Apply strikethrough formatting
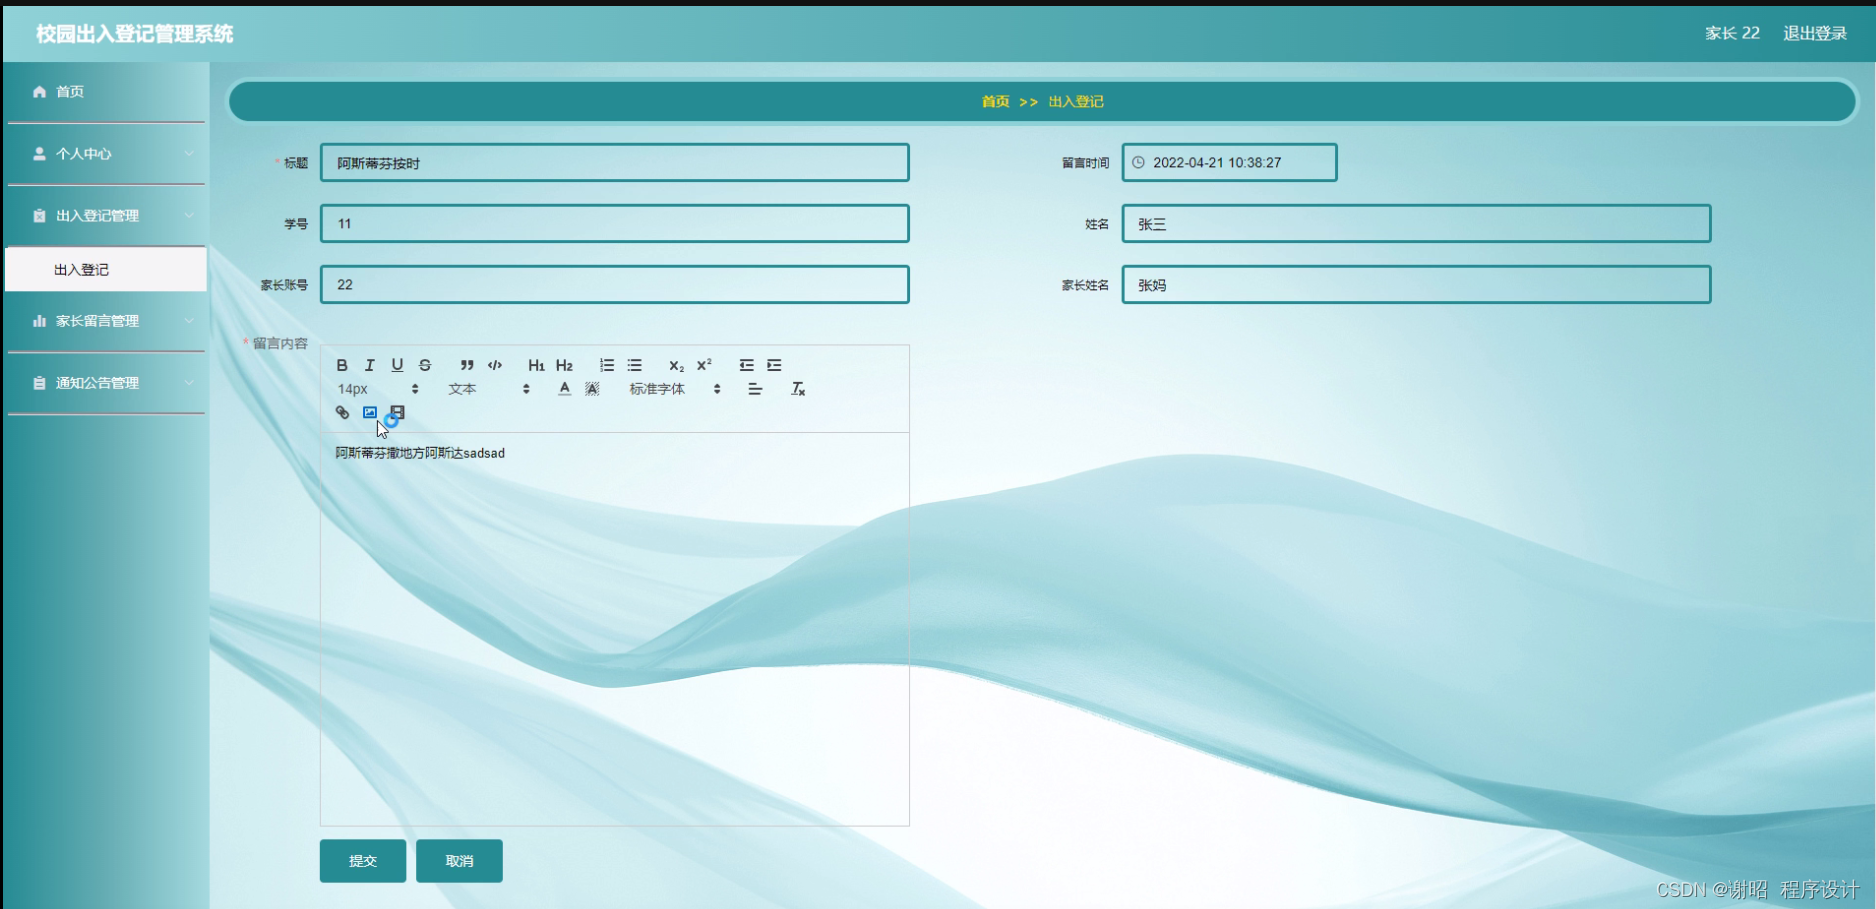 click(425, 364)
